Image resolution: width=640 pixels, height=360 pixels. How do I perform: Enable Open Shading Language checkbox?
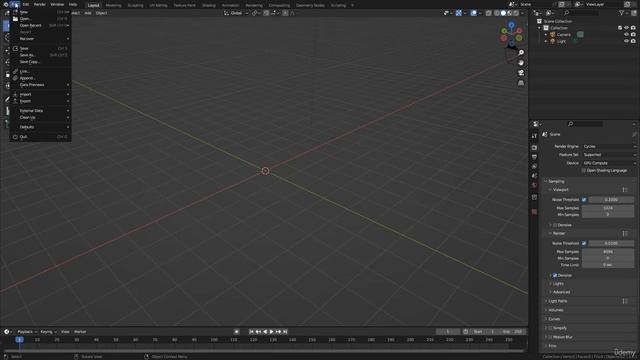tap(584, 171)
